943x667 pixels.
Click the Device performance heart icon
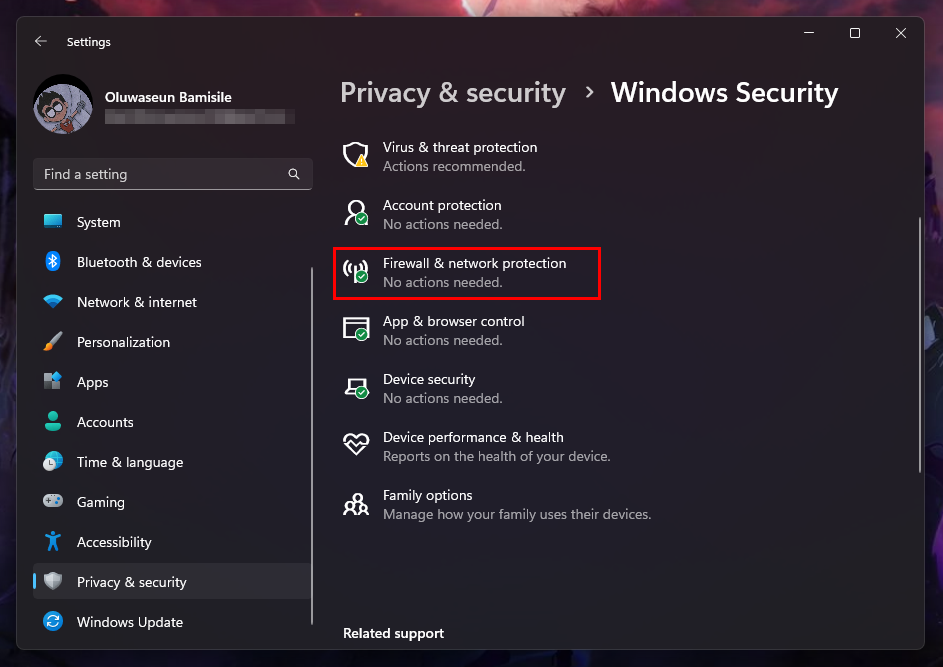tap(355, 444)
